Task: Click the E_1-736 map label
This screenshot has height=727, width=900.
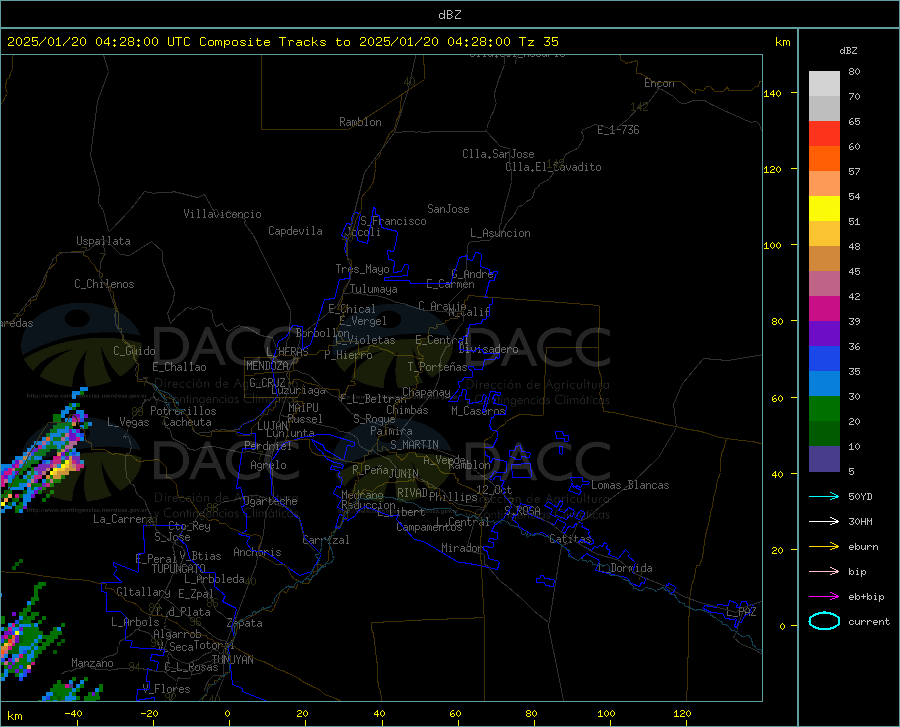Action: click(618, 130)
